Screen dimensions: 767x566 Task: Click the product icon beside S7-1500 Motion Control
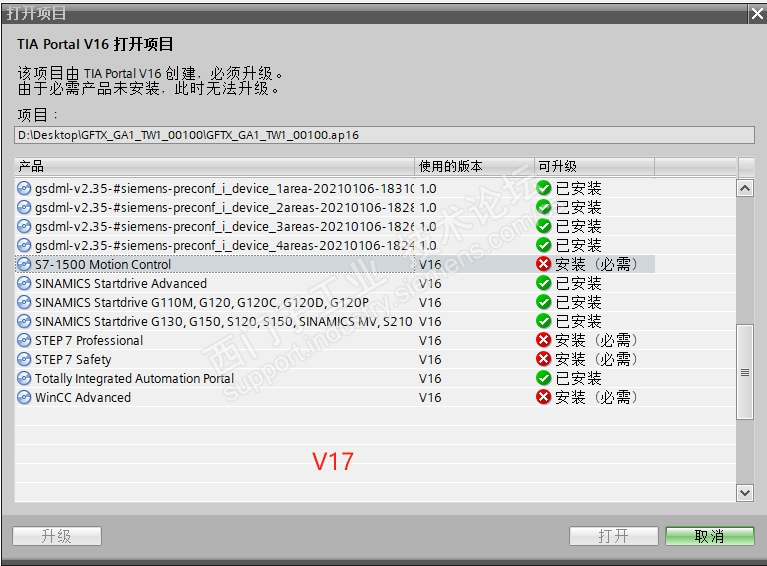(23, 265)
